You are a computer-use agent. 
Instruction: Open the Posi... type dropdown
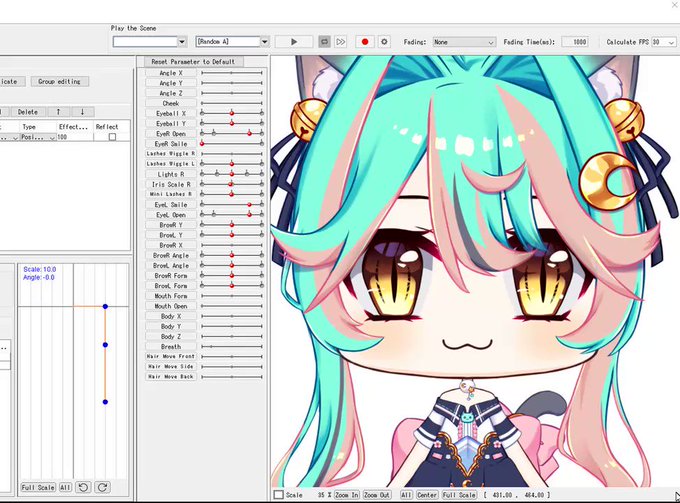pos(38,137)
